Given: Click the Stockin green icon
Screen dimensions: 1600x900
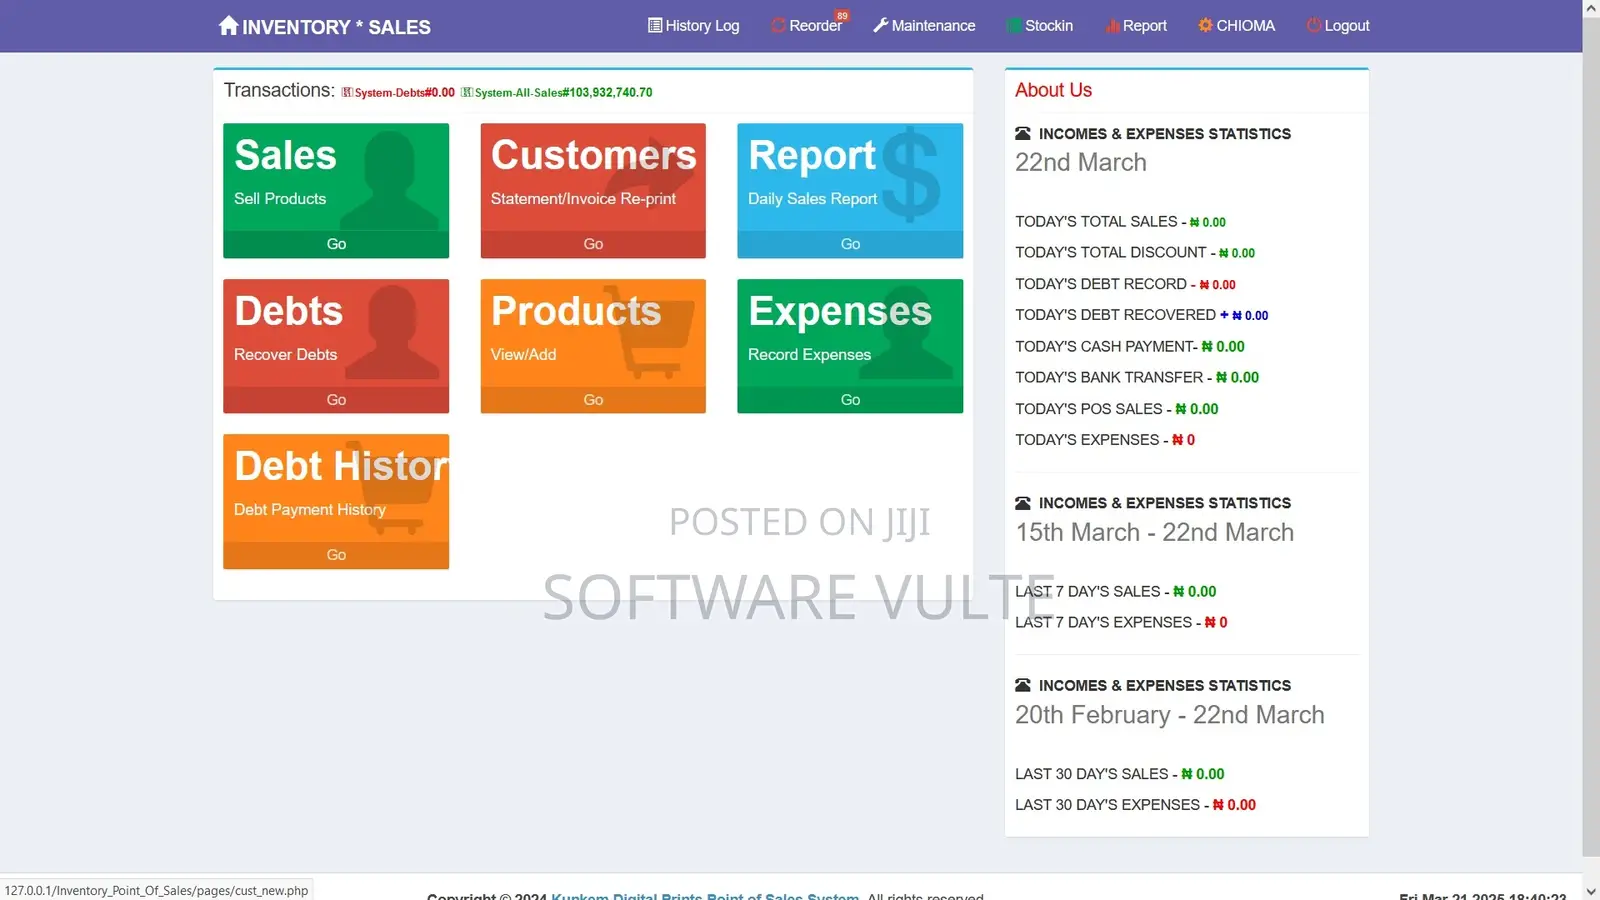Looking at the screenshot, I should coord(1014,26).
